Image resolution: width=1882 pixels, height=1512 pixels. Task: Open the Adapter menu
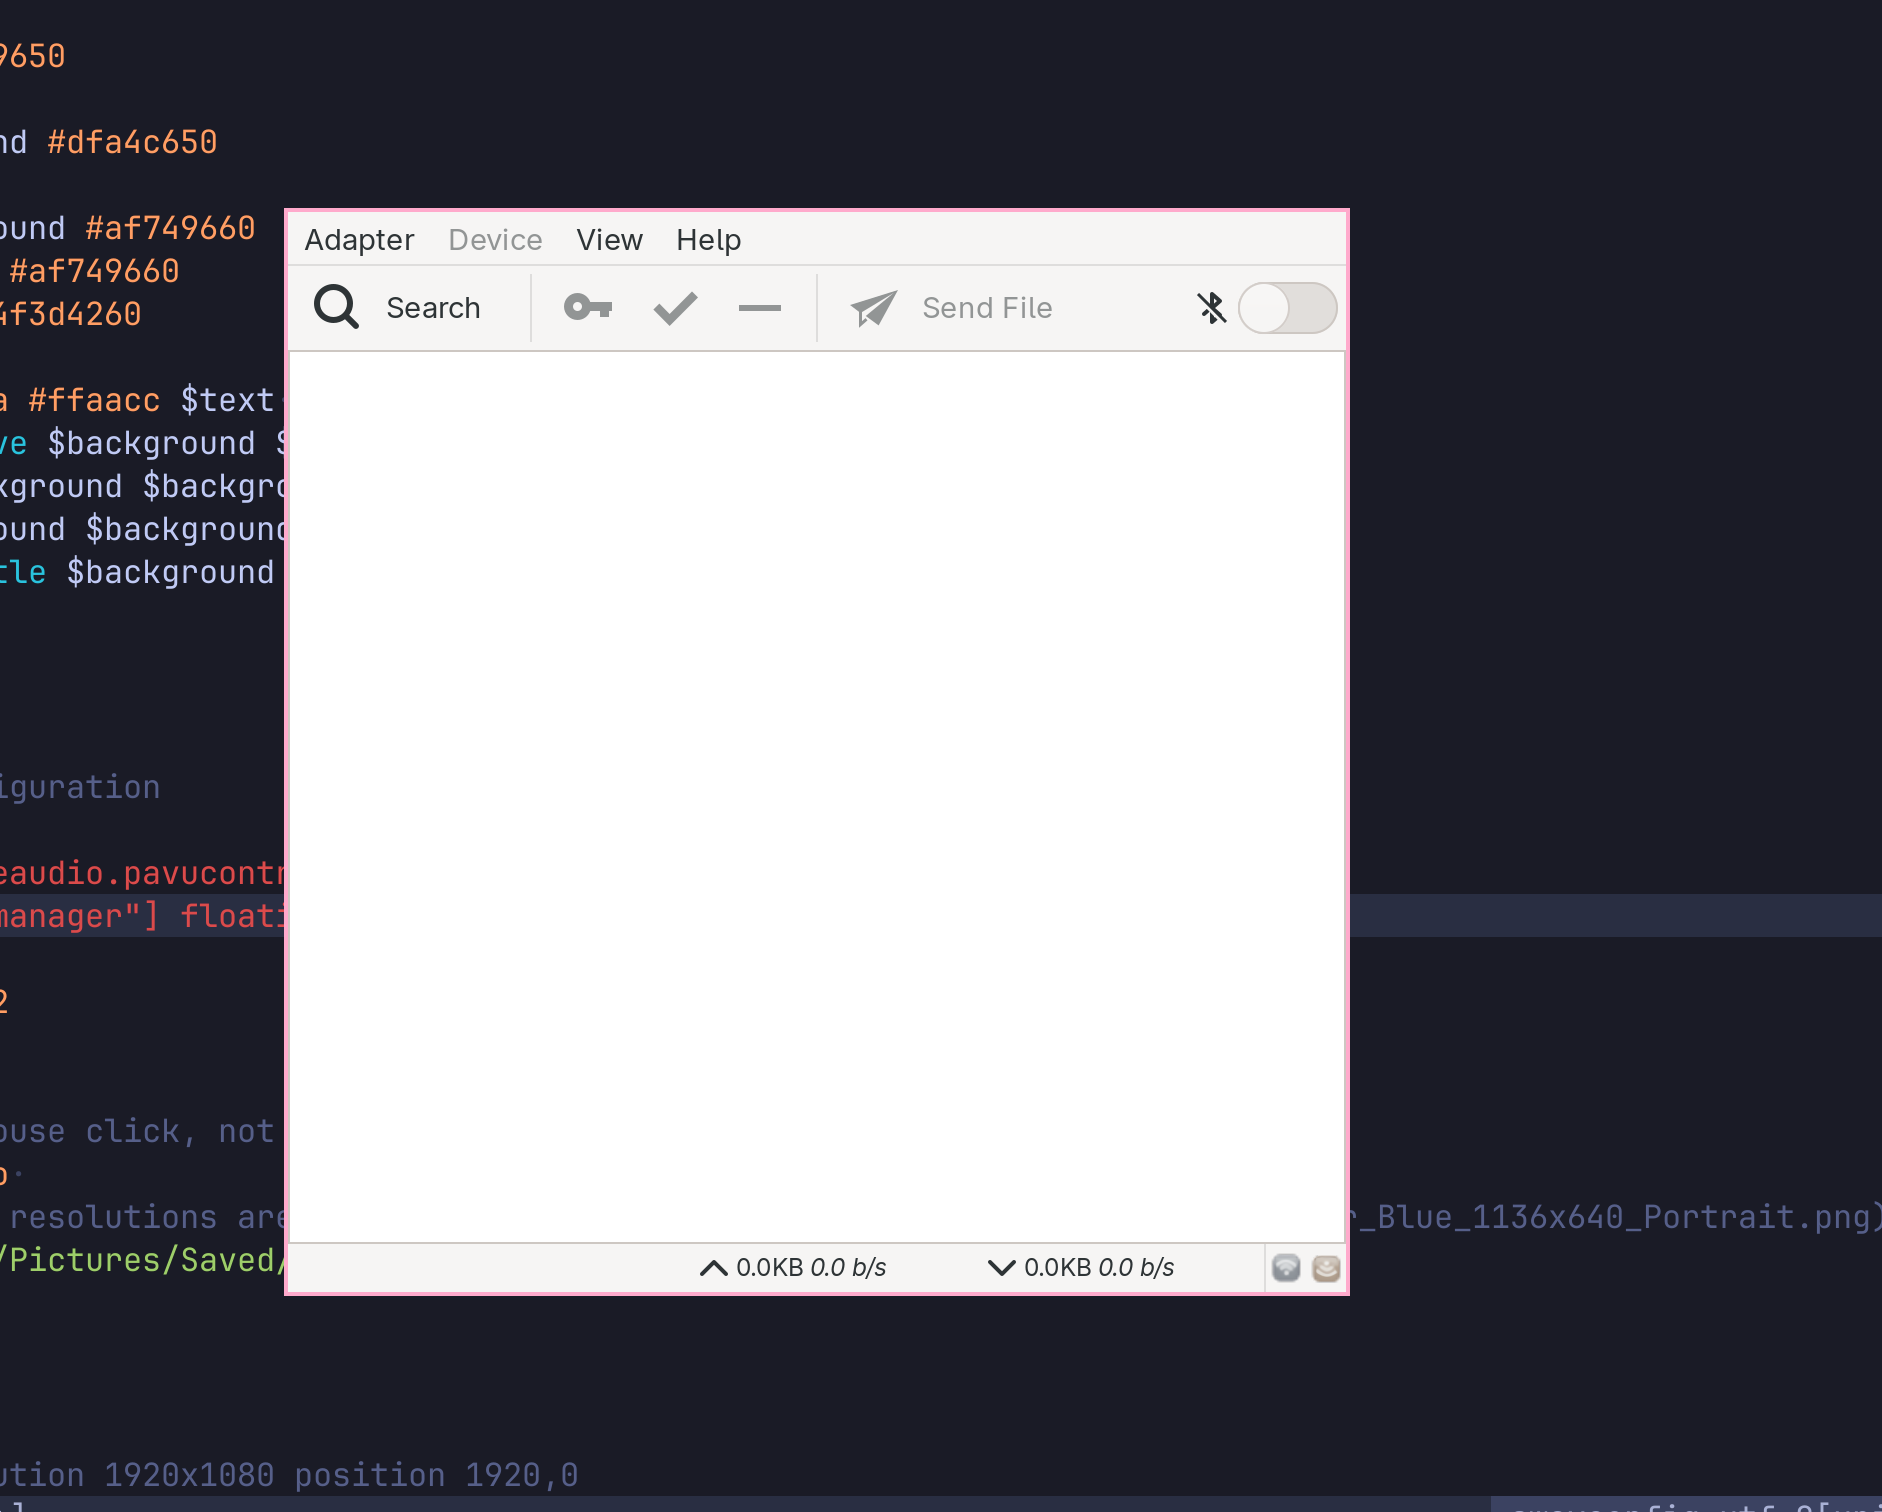359,240
